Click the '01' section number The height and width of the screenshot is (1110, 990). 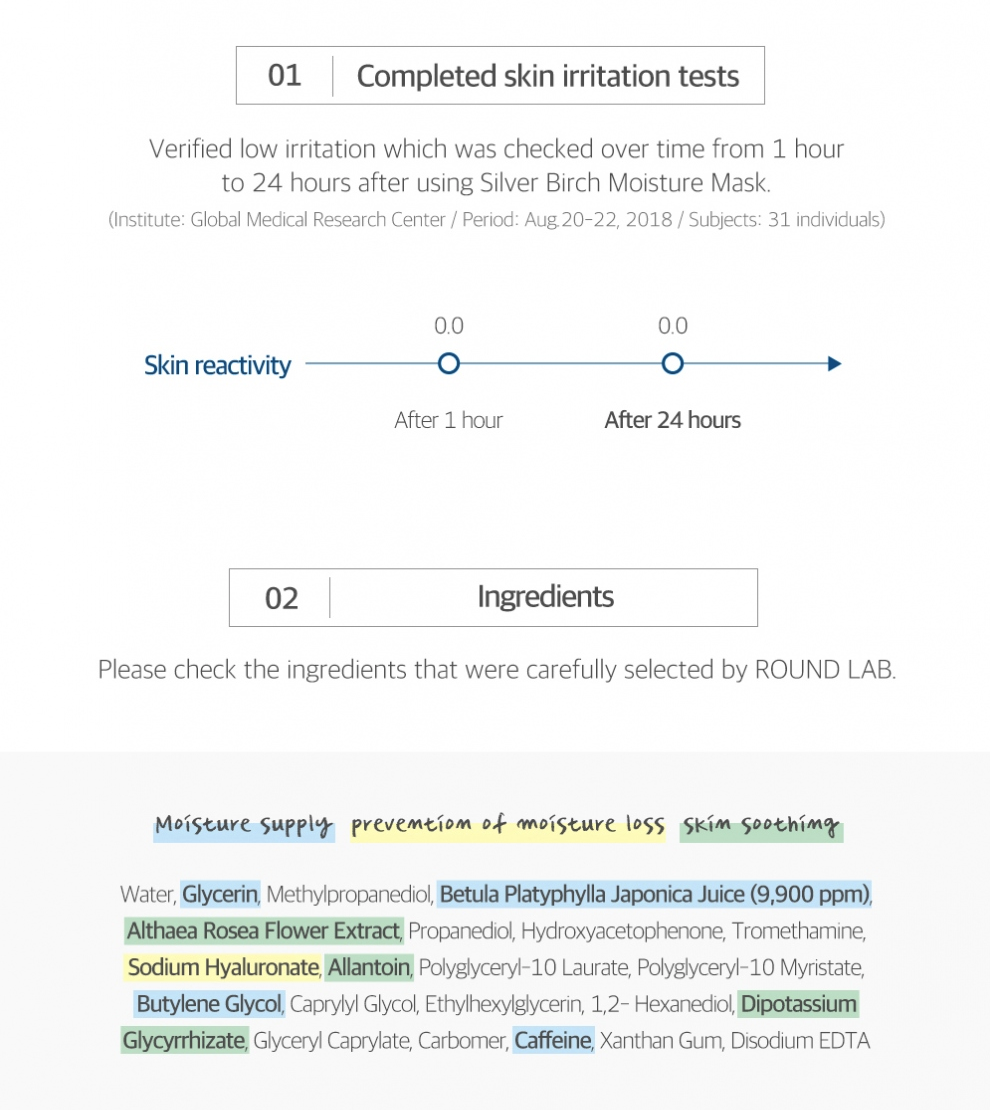[284, 76]
